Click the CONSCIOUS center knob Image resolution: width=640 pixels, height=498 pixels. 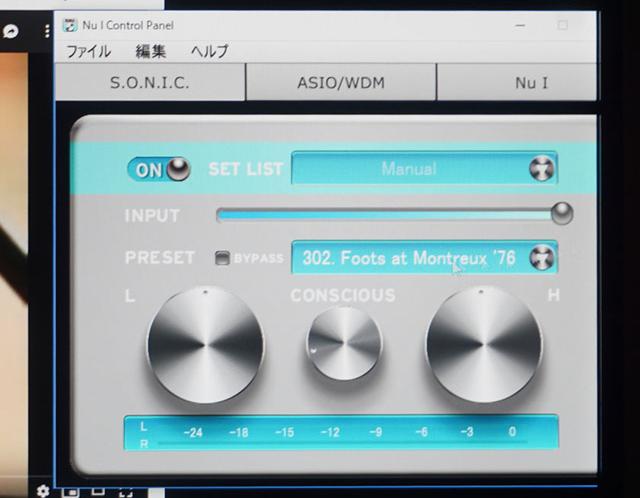click(x=344, y=343)
